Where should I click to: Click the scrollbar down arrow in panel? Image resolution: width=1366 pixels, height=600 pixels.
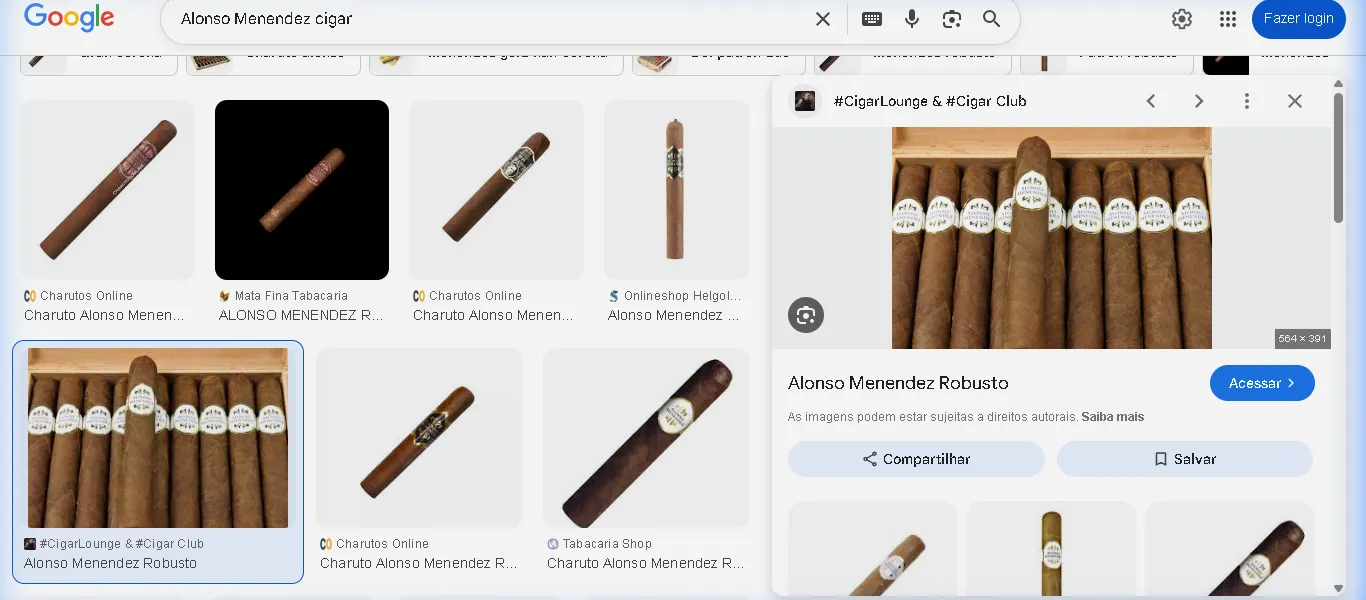pos(1338,588)
